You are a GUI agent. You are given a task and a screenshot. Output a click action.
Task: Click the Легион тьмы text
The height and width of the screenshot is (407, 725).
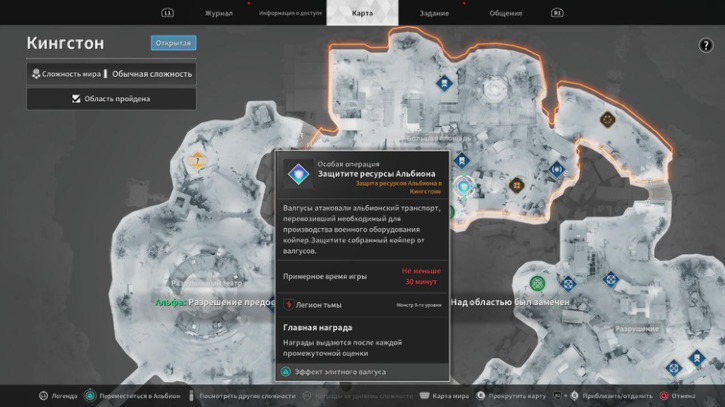click(x=319, y=305)
